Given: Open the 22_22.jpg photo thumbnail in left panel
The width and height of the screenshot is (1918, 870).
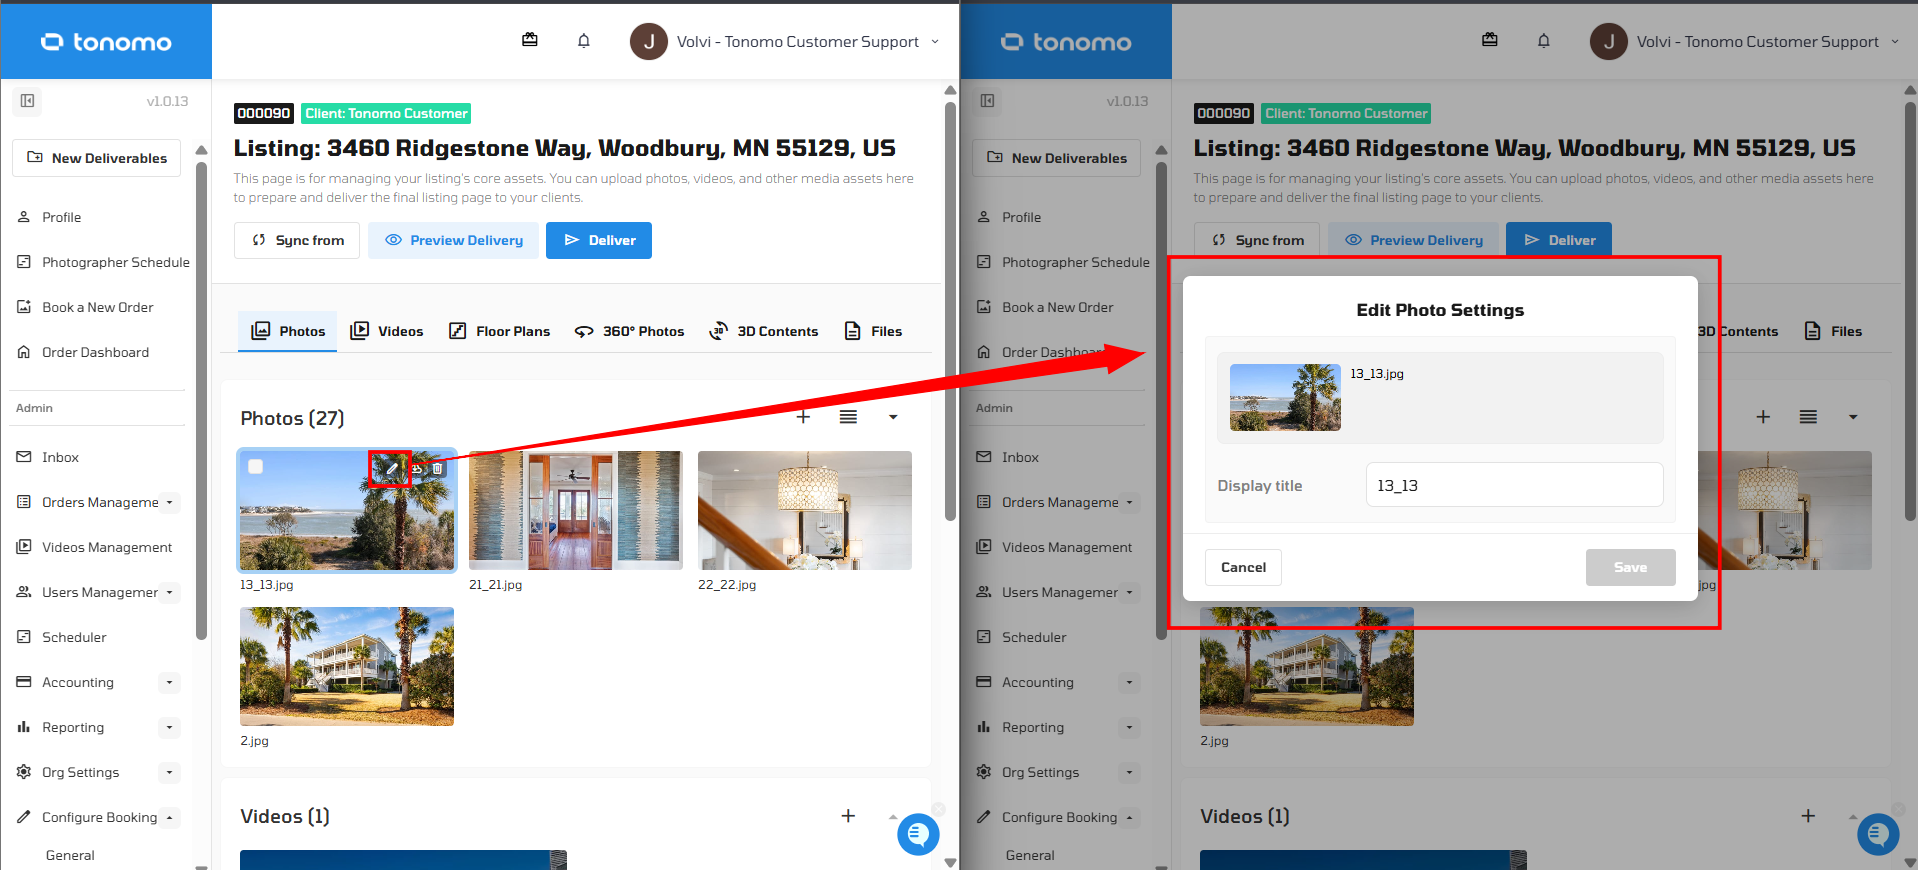Looking at the screenshot, I should [x=805, y=510].
